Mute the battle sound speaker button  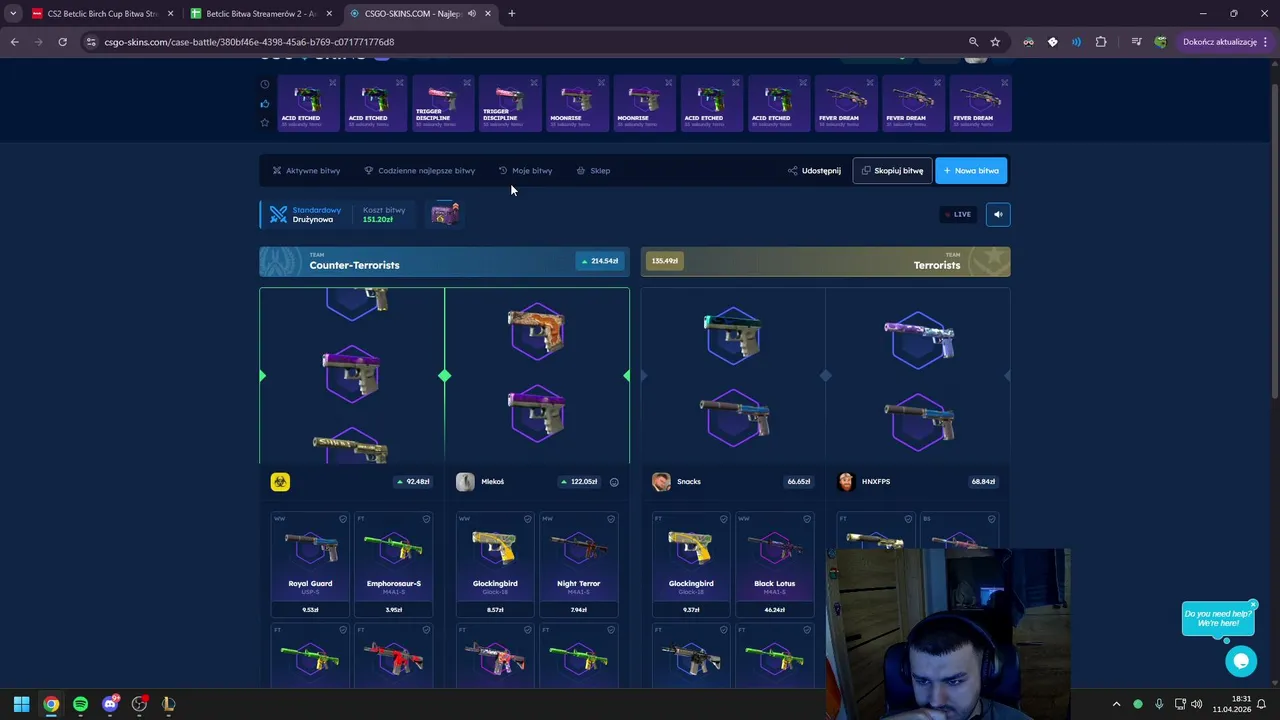point(998,214)
